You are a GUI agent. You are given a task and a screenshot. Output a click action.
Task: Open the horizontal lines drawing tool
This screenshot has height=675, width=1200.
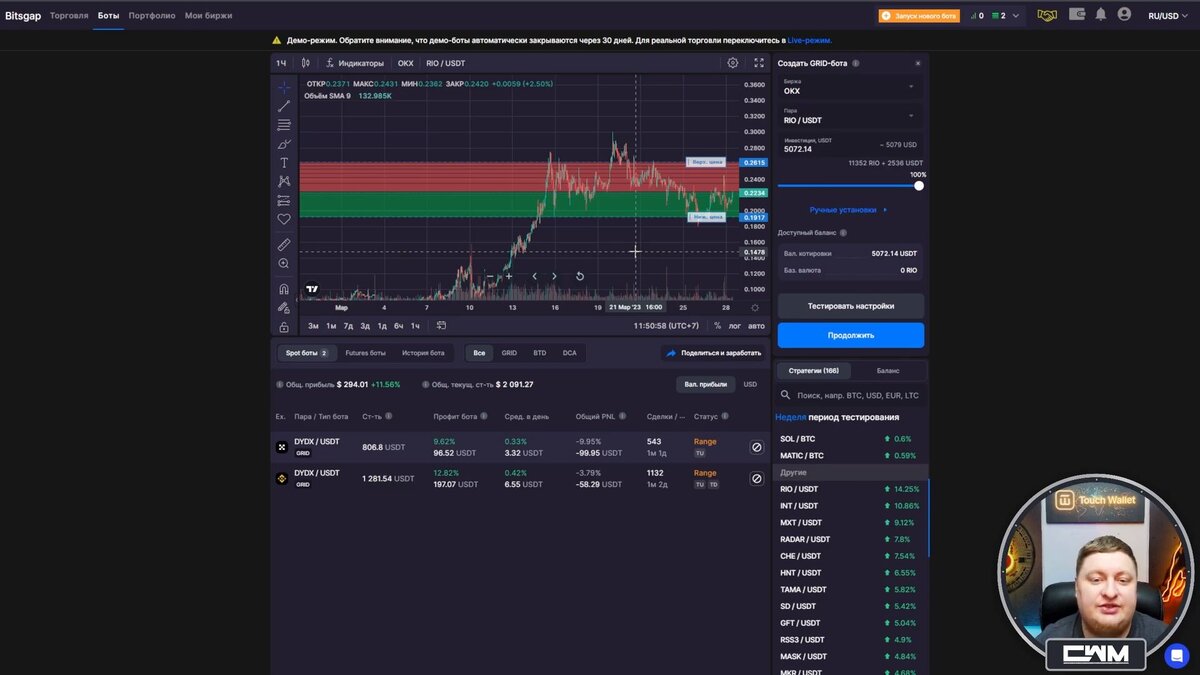click(x=284, y=125)
